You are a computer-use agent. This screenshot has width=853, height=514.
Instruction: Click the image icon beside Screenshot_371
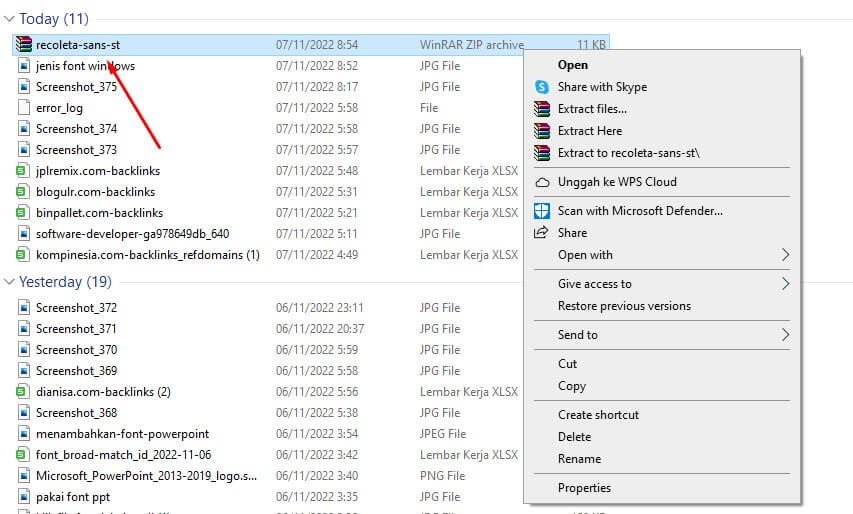(x=23, y=329)
